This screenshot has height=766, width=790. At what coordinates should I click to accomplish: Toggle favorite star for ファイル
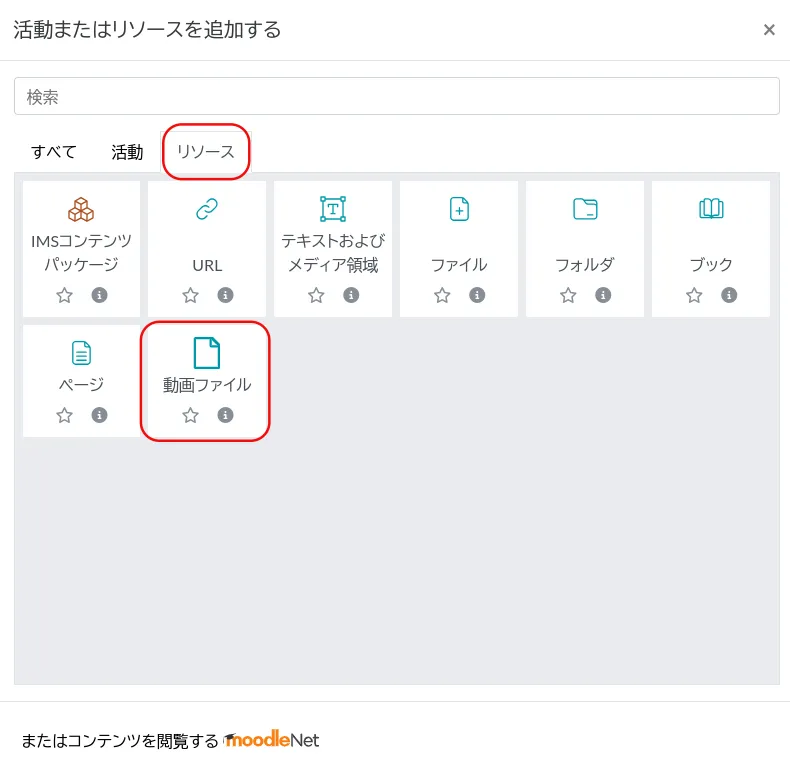442,295
